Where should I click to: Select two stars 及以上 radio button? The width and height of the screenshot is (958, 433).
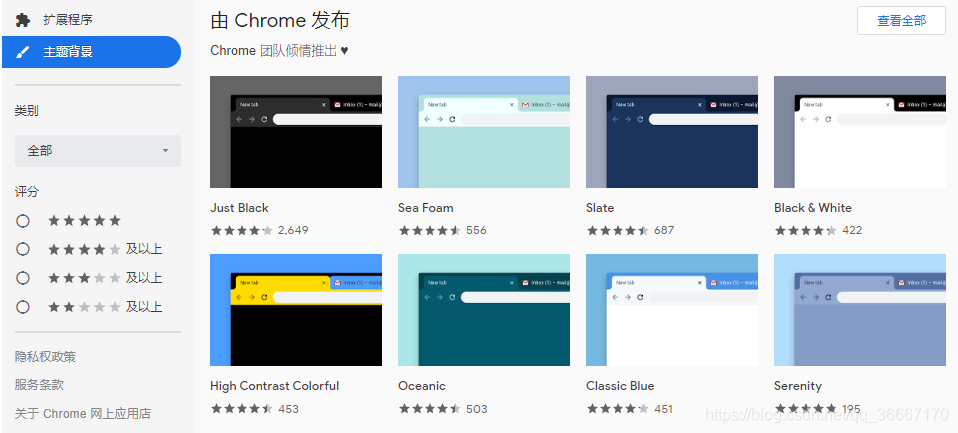pos(23,307)
